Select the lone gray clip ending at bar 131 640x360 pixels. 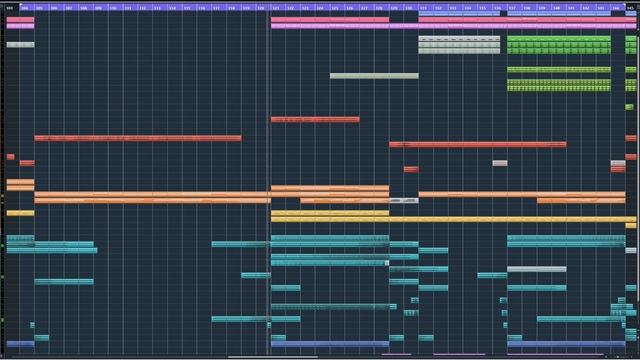tap(374, 76)
